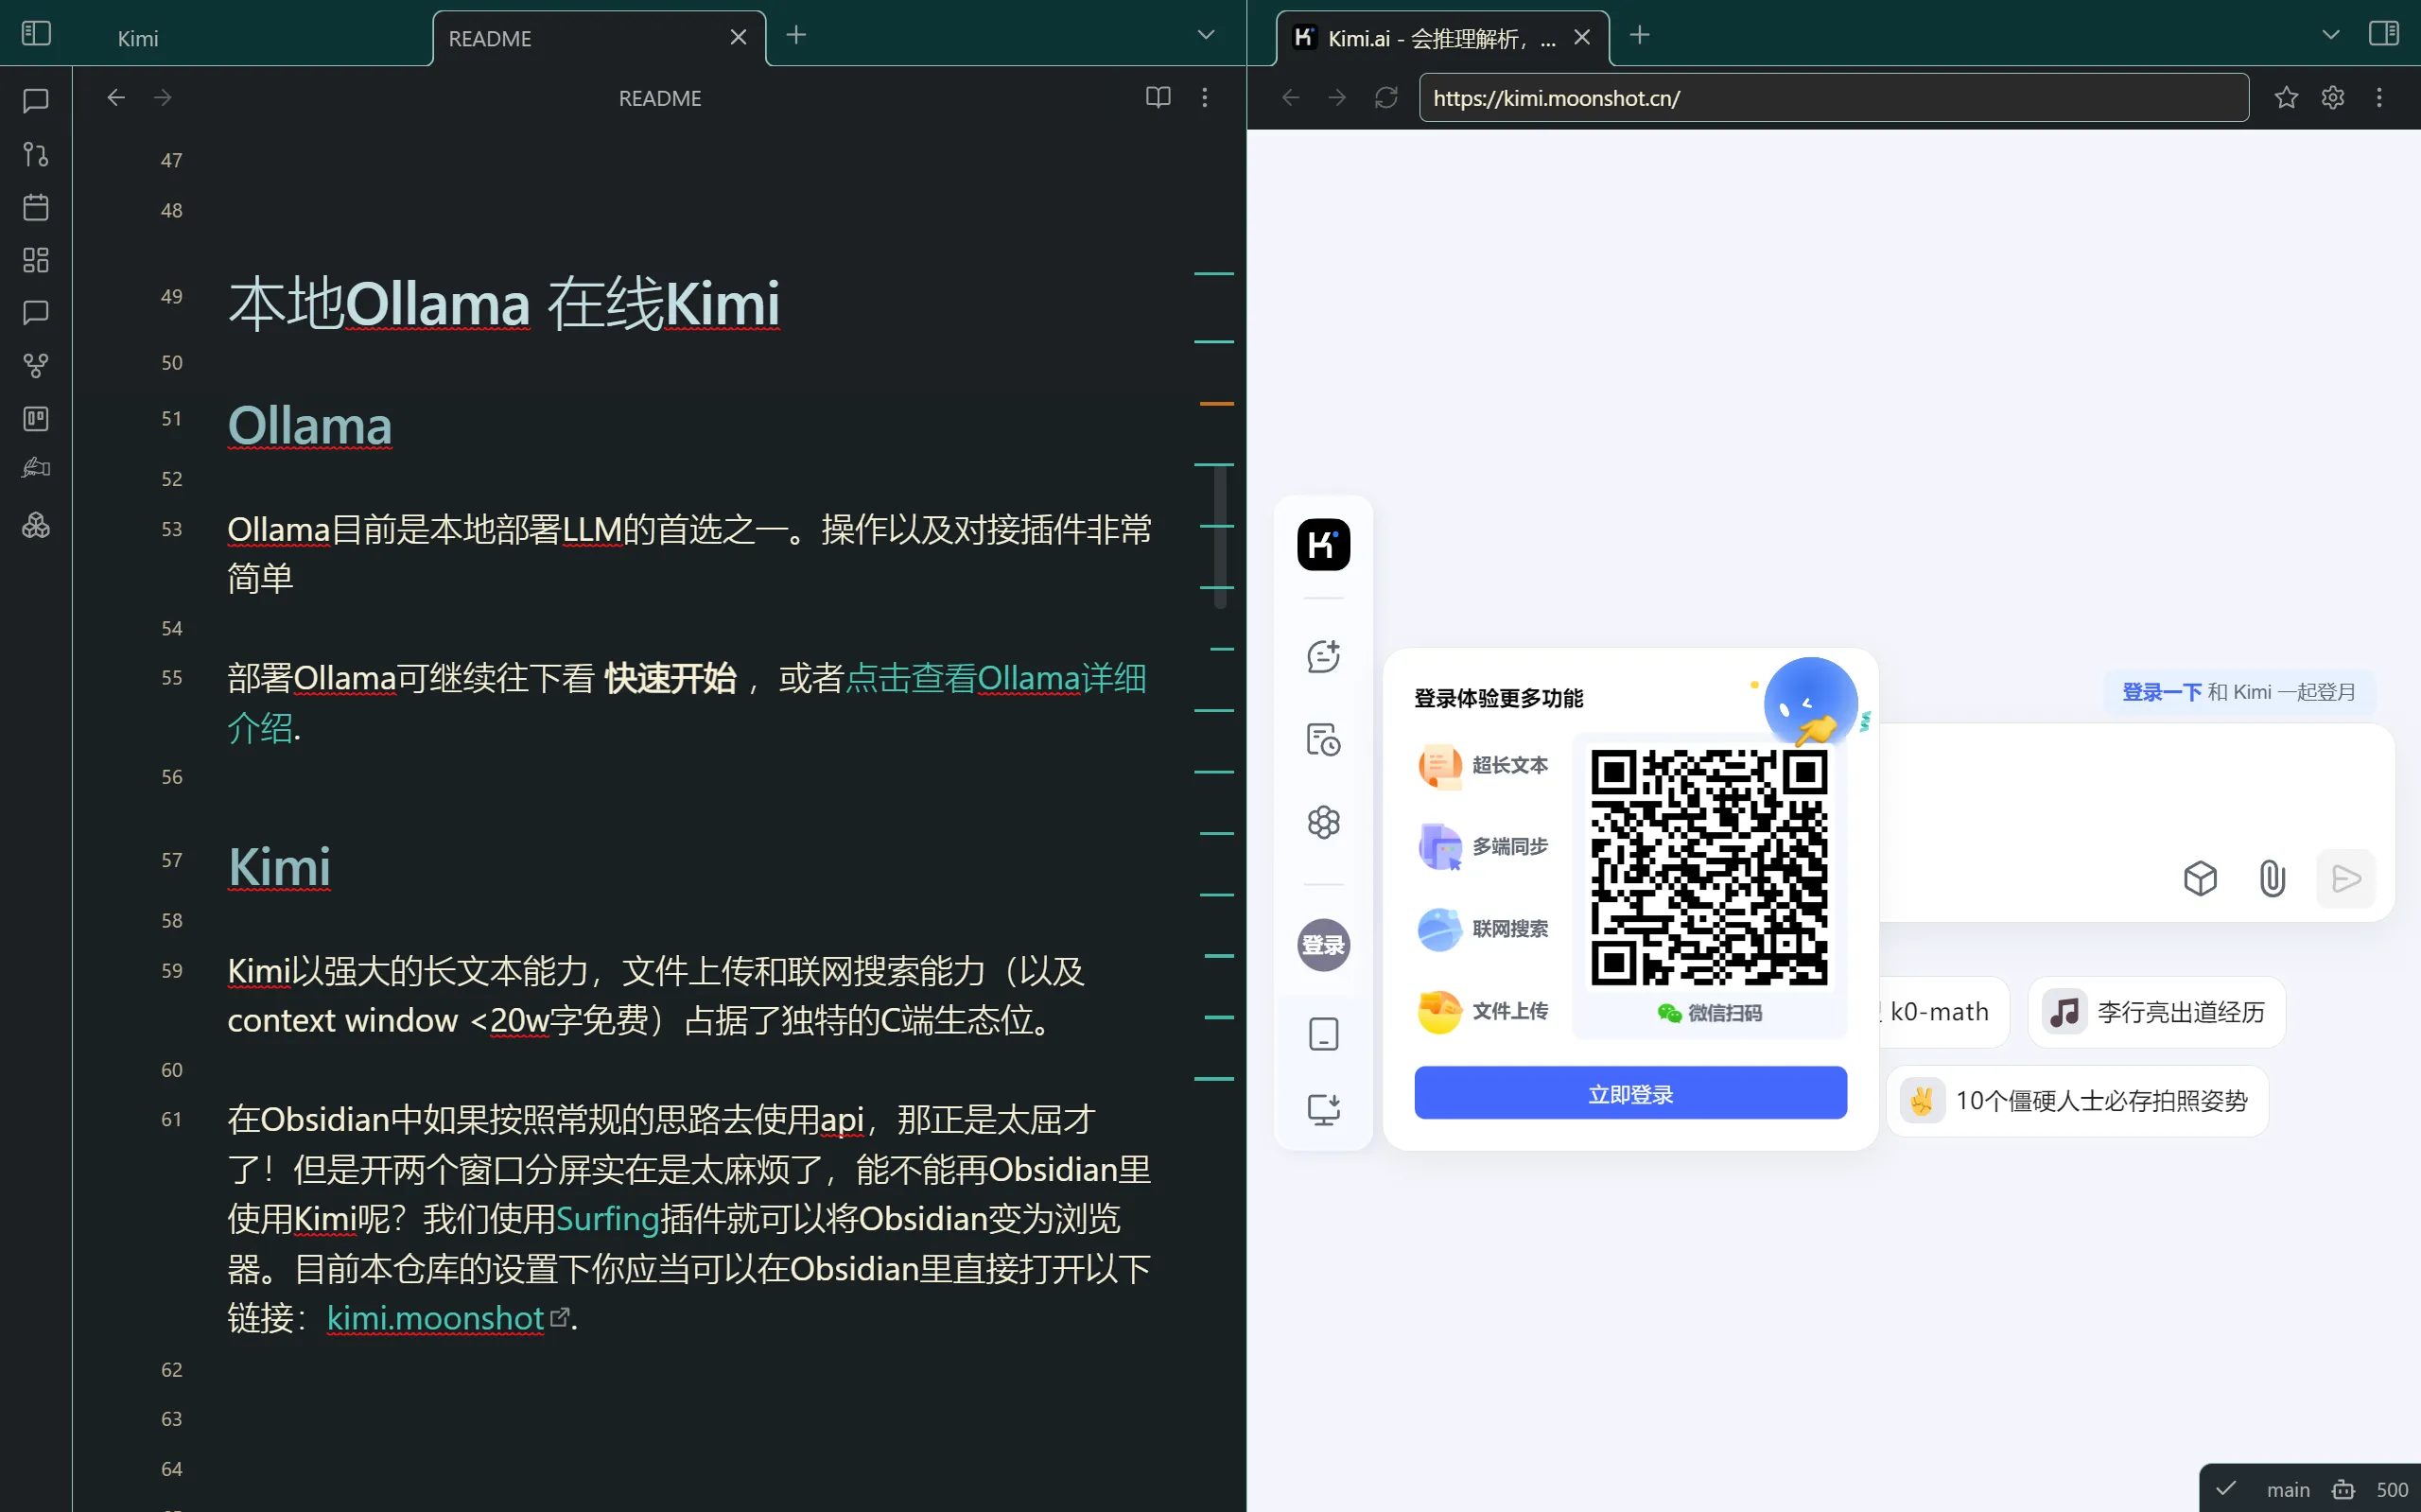Click the blocks cluster ribbon icon
Viewport: 2421px width, 1512px height.
tap(36, 525)
